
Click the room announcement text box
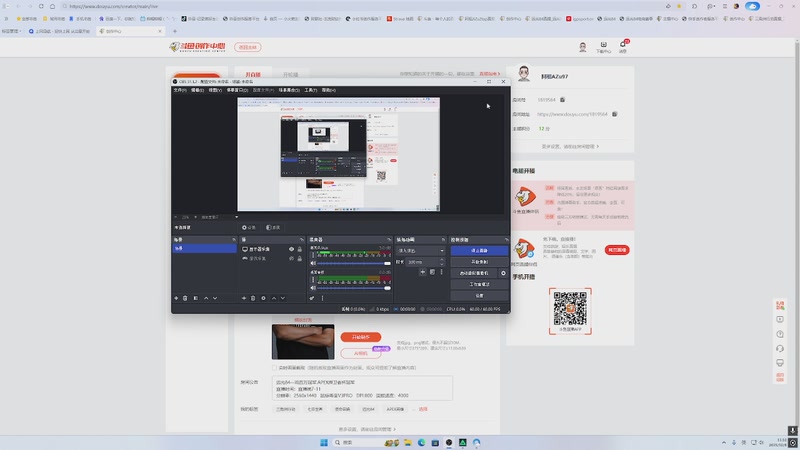point(362,388)
